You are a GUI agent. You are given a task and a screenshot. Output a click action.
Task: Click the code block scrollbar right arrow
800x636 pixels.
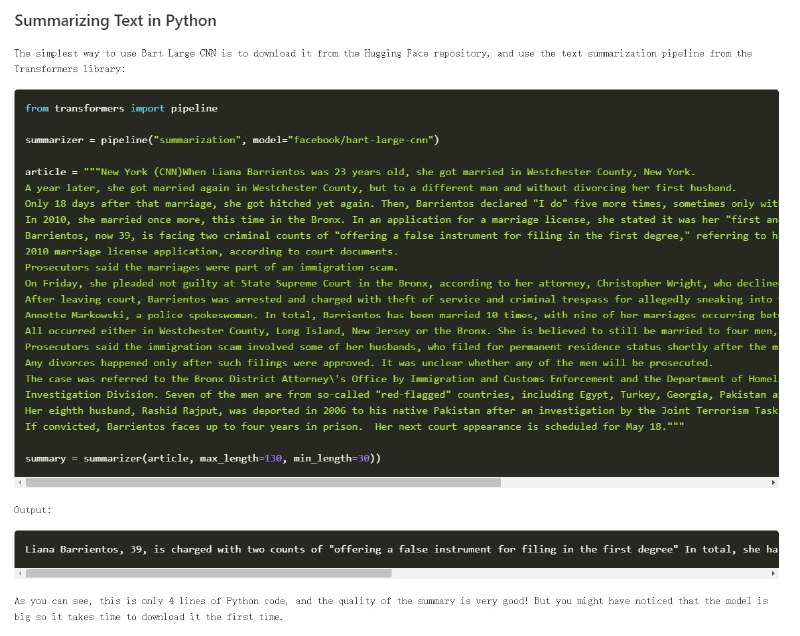coord(773,482)
